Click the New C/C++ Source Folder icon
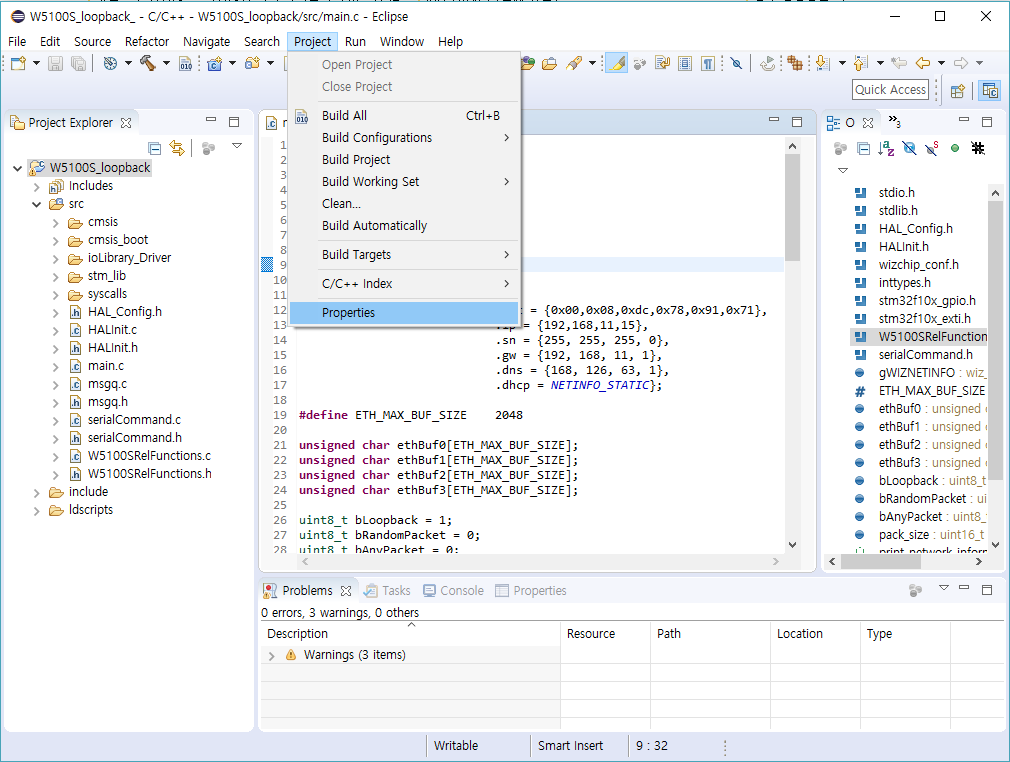The image size is (1010, 762). (x=252, y=63)
